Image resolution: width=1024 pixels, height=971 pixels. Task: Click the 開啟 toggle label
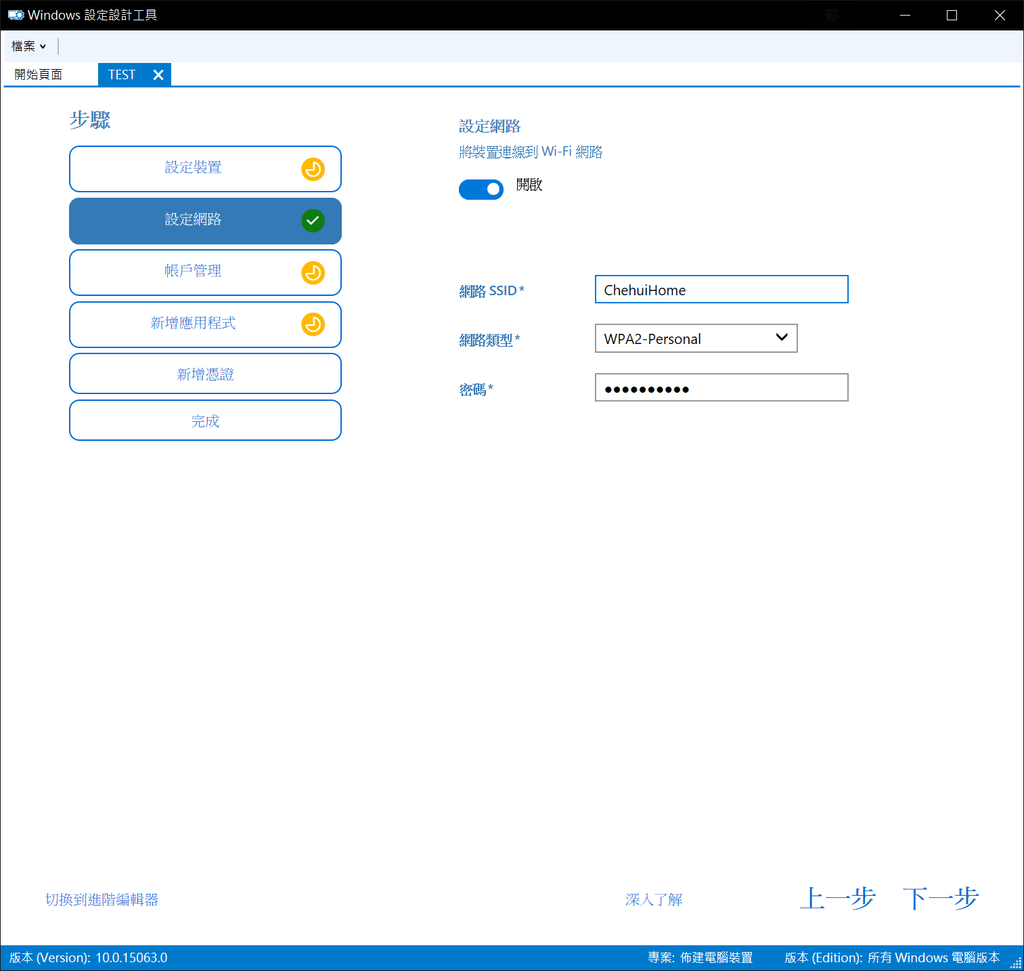(x=529, y=185)
